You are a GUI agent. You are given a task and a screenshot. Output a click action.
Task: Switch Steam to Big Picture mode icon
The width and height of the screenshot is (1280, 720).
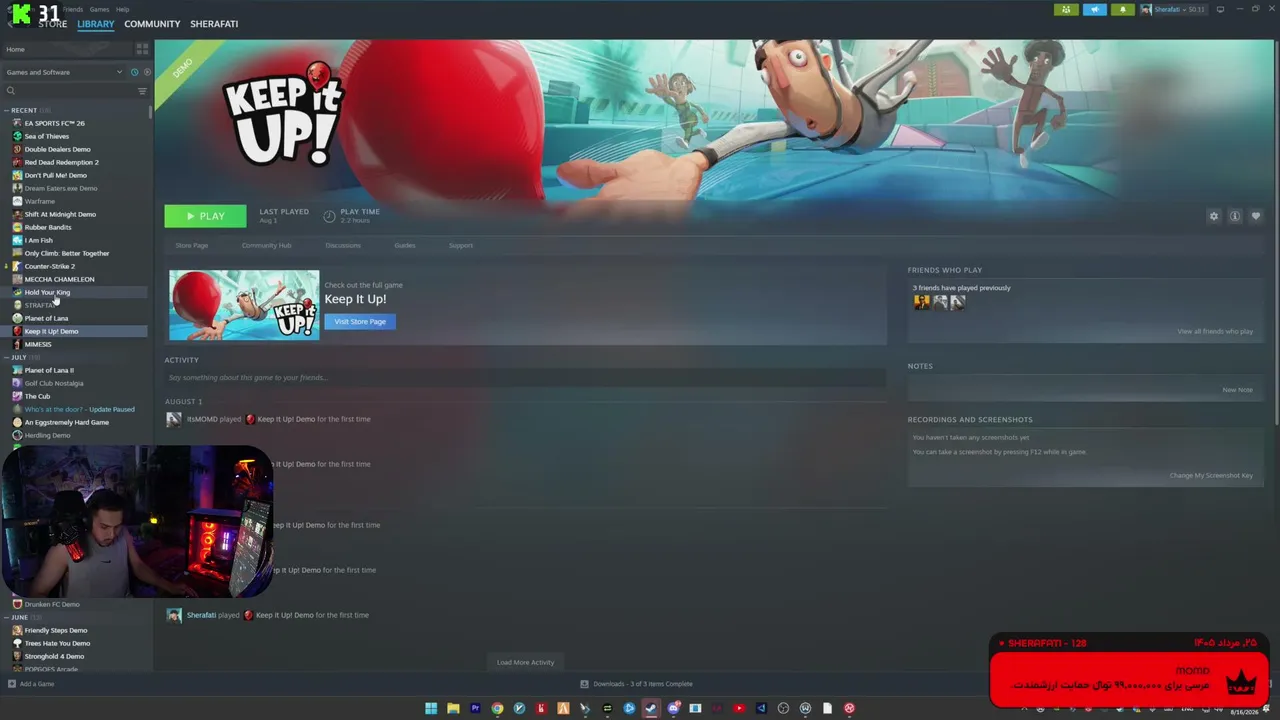1220,10
